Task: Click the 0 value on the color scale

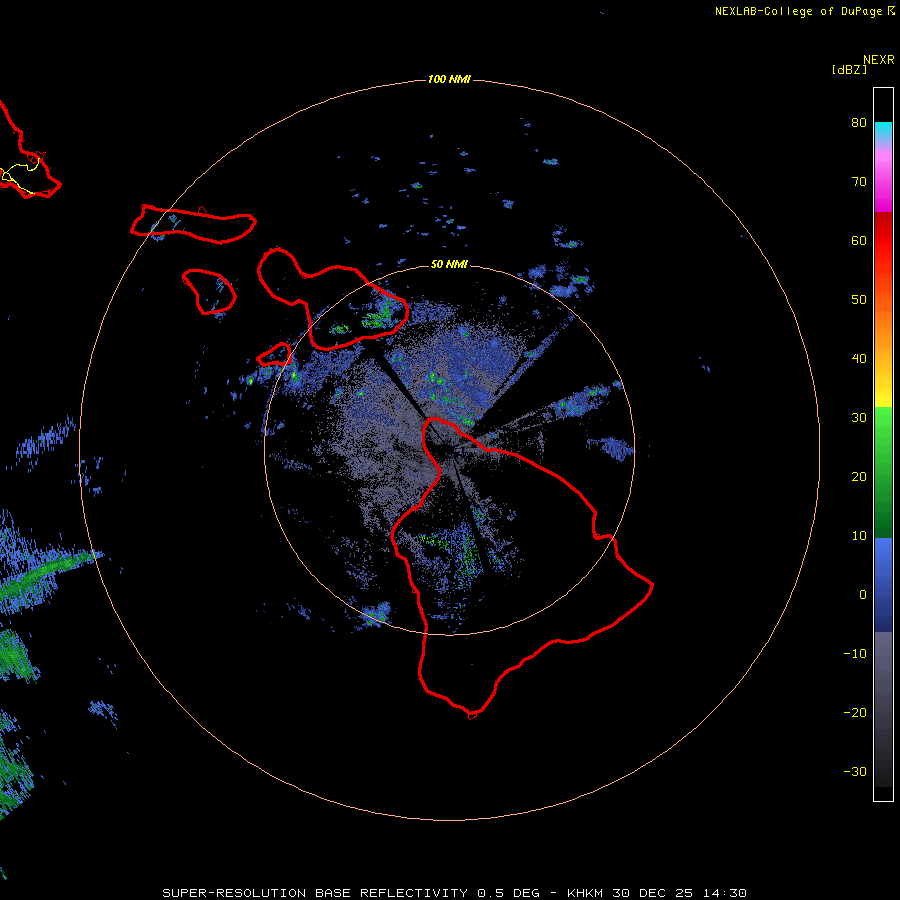Action: pos(863,595)
